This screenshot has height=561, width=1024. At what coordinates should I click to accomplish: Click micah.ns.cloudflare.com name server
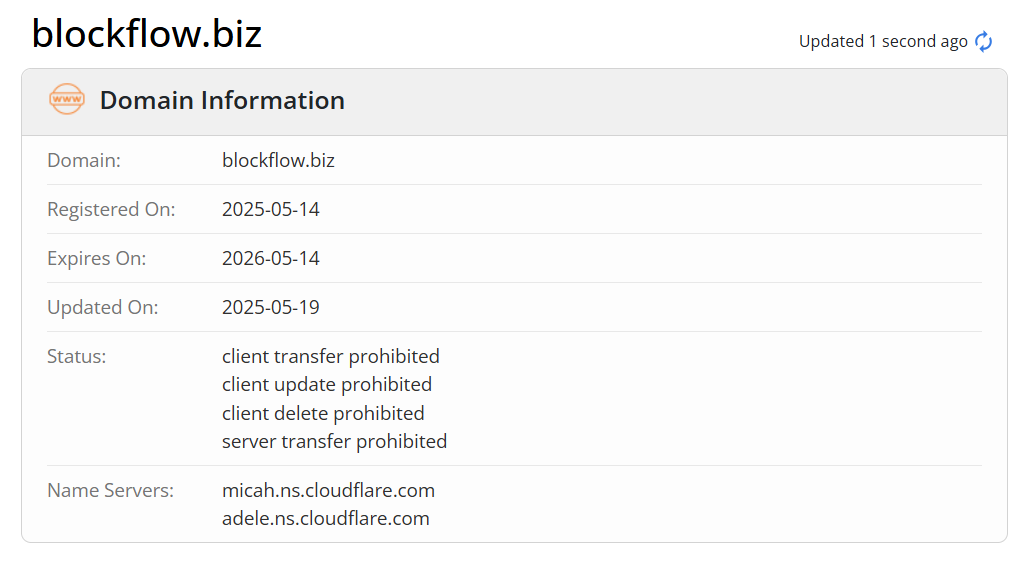pos(328,490)
